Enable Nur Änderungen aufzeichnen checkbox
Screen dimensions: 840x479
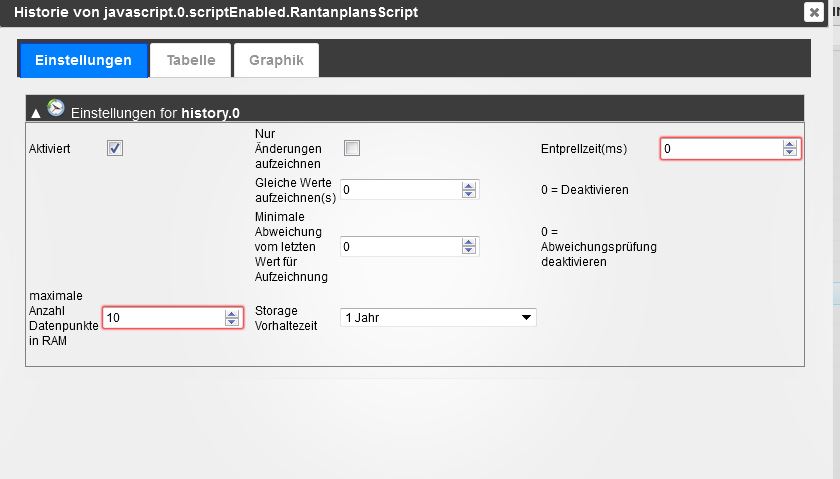coord(352,148)
